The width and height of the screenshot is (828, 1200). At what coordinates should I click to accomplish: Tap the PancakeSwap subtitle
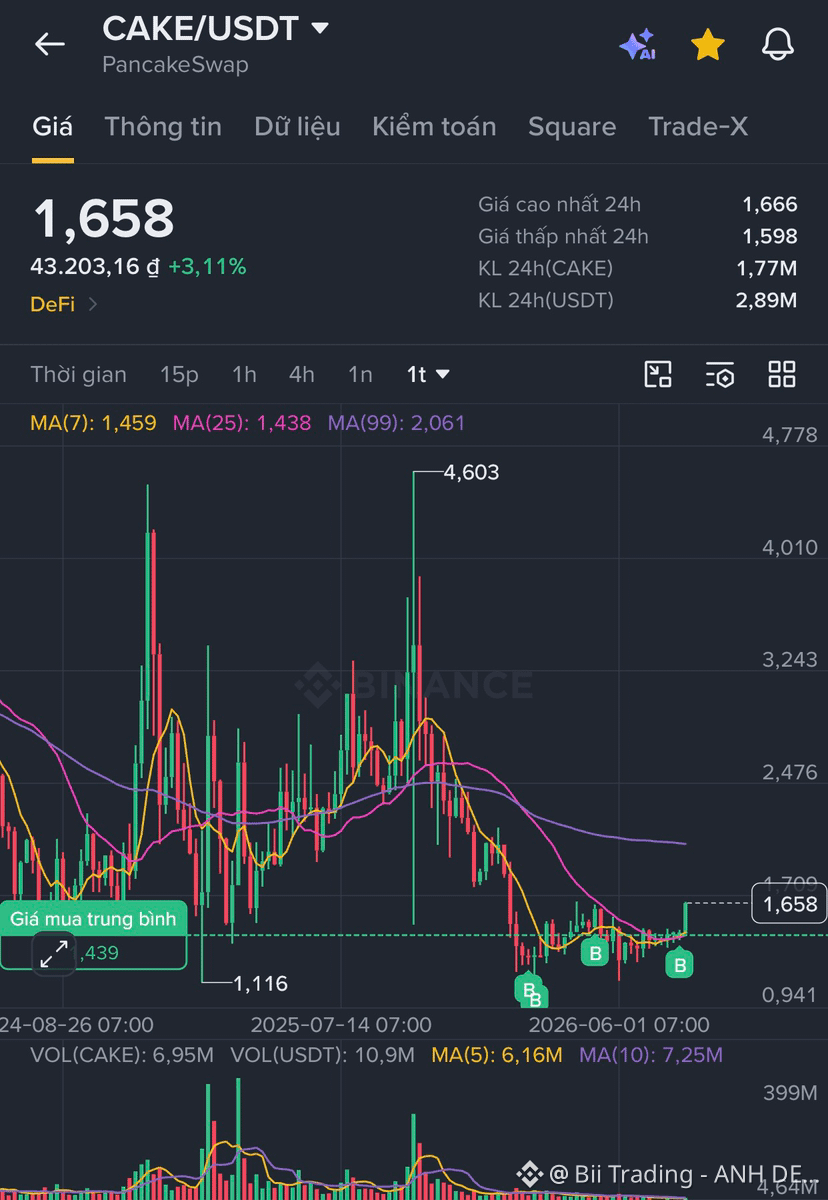coord(175,65)
